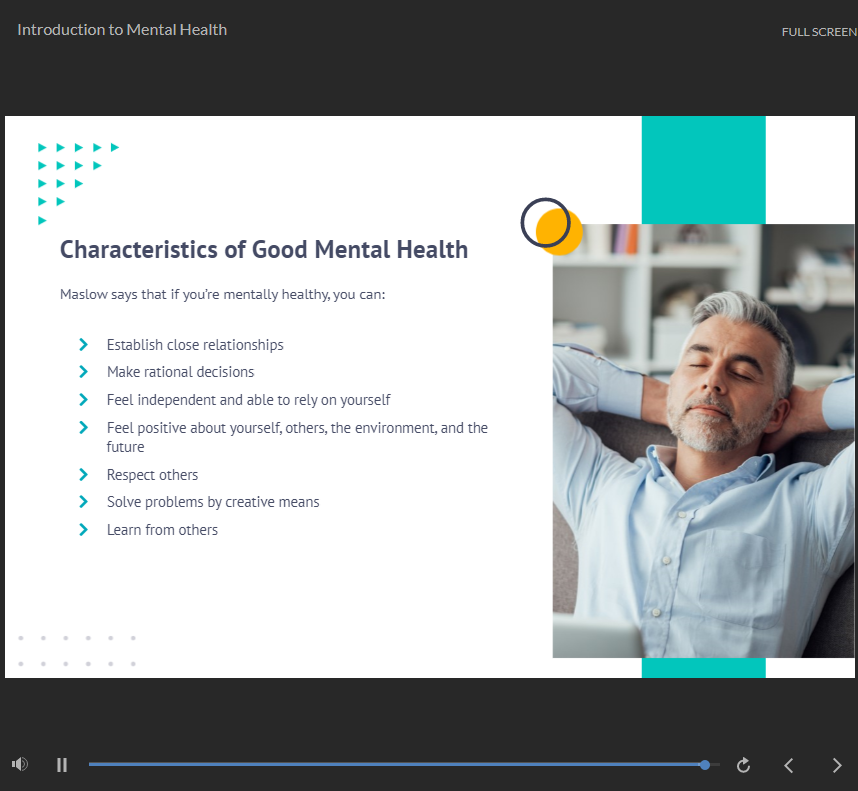The width and height of the screenshot is (858, 791).
Task: Click chevron bullet beside Establish close relationships
Action: point(84,345)
